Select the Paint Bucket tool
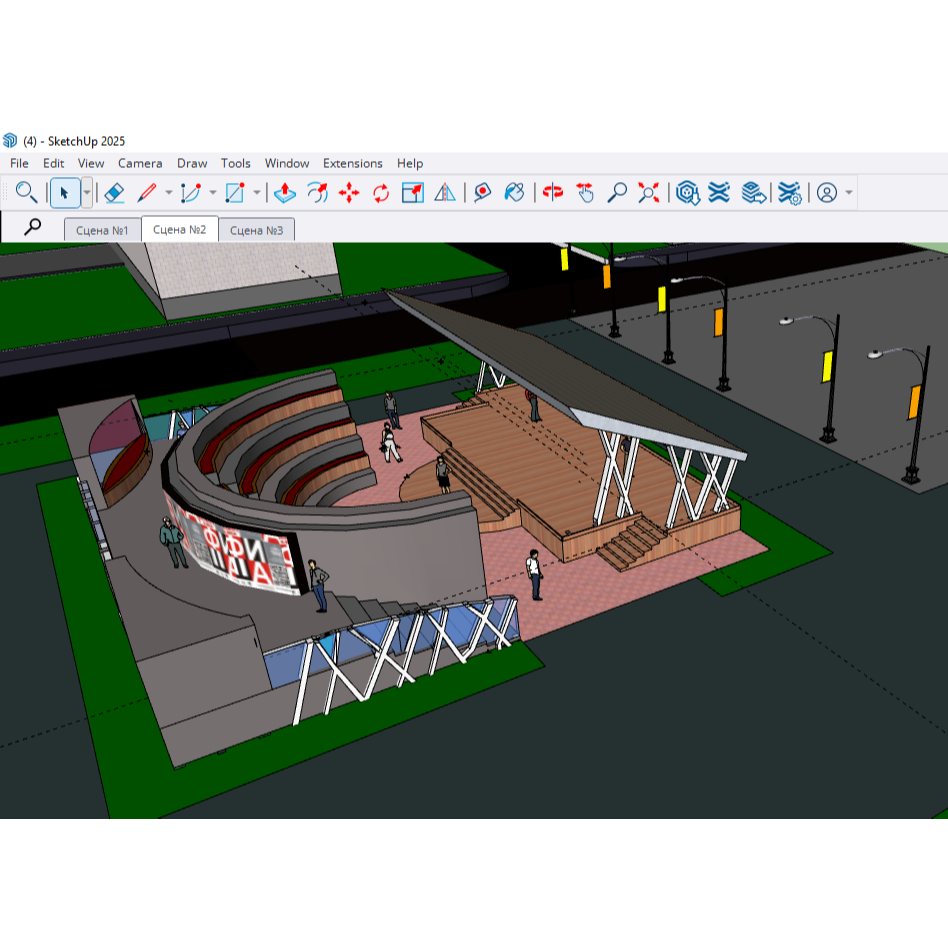This screenshot has width=948, height=948. 514,192
